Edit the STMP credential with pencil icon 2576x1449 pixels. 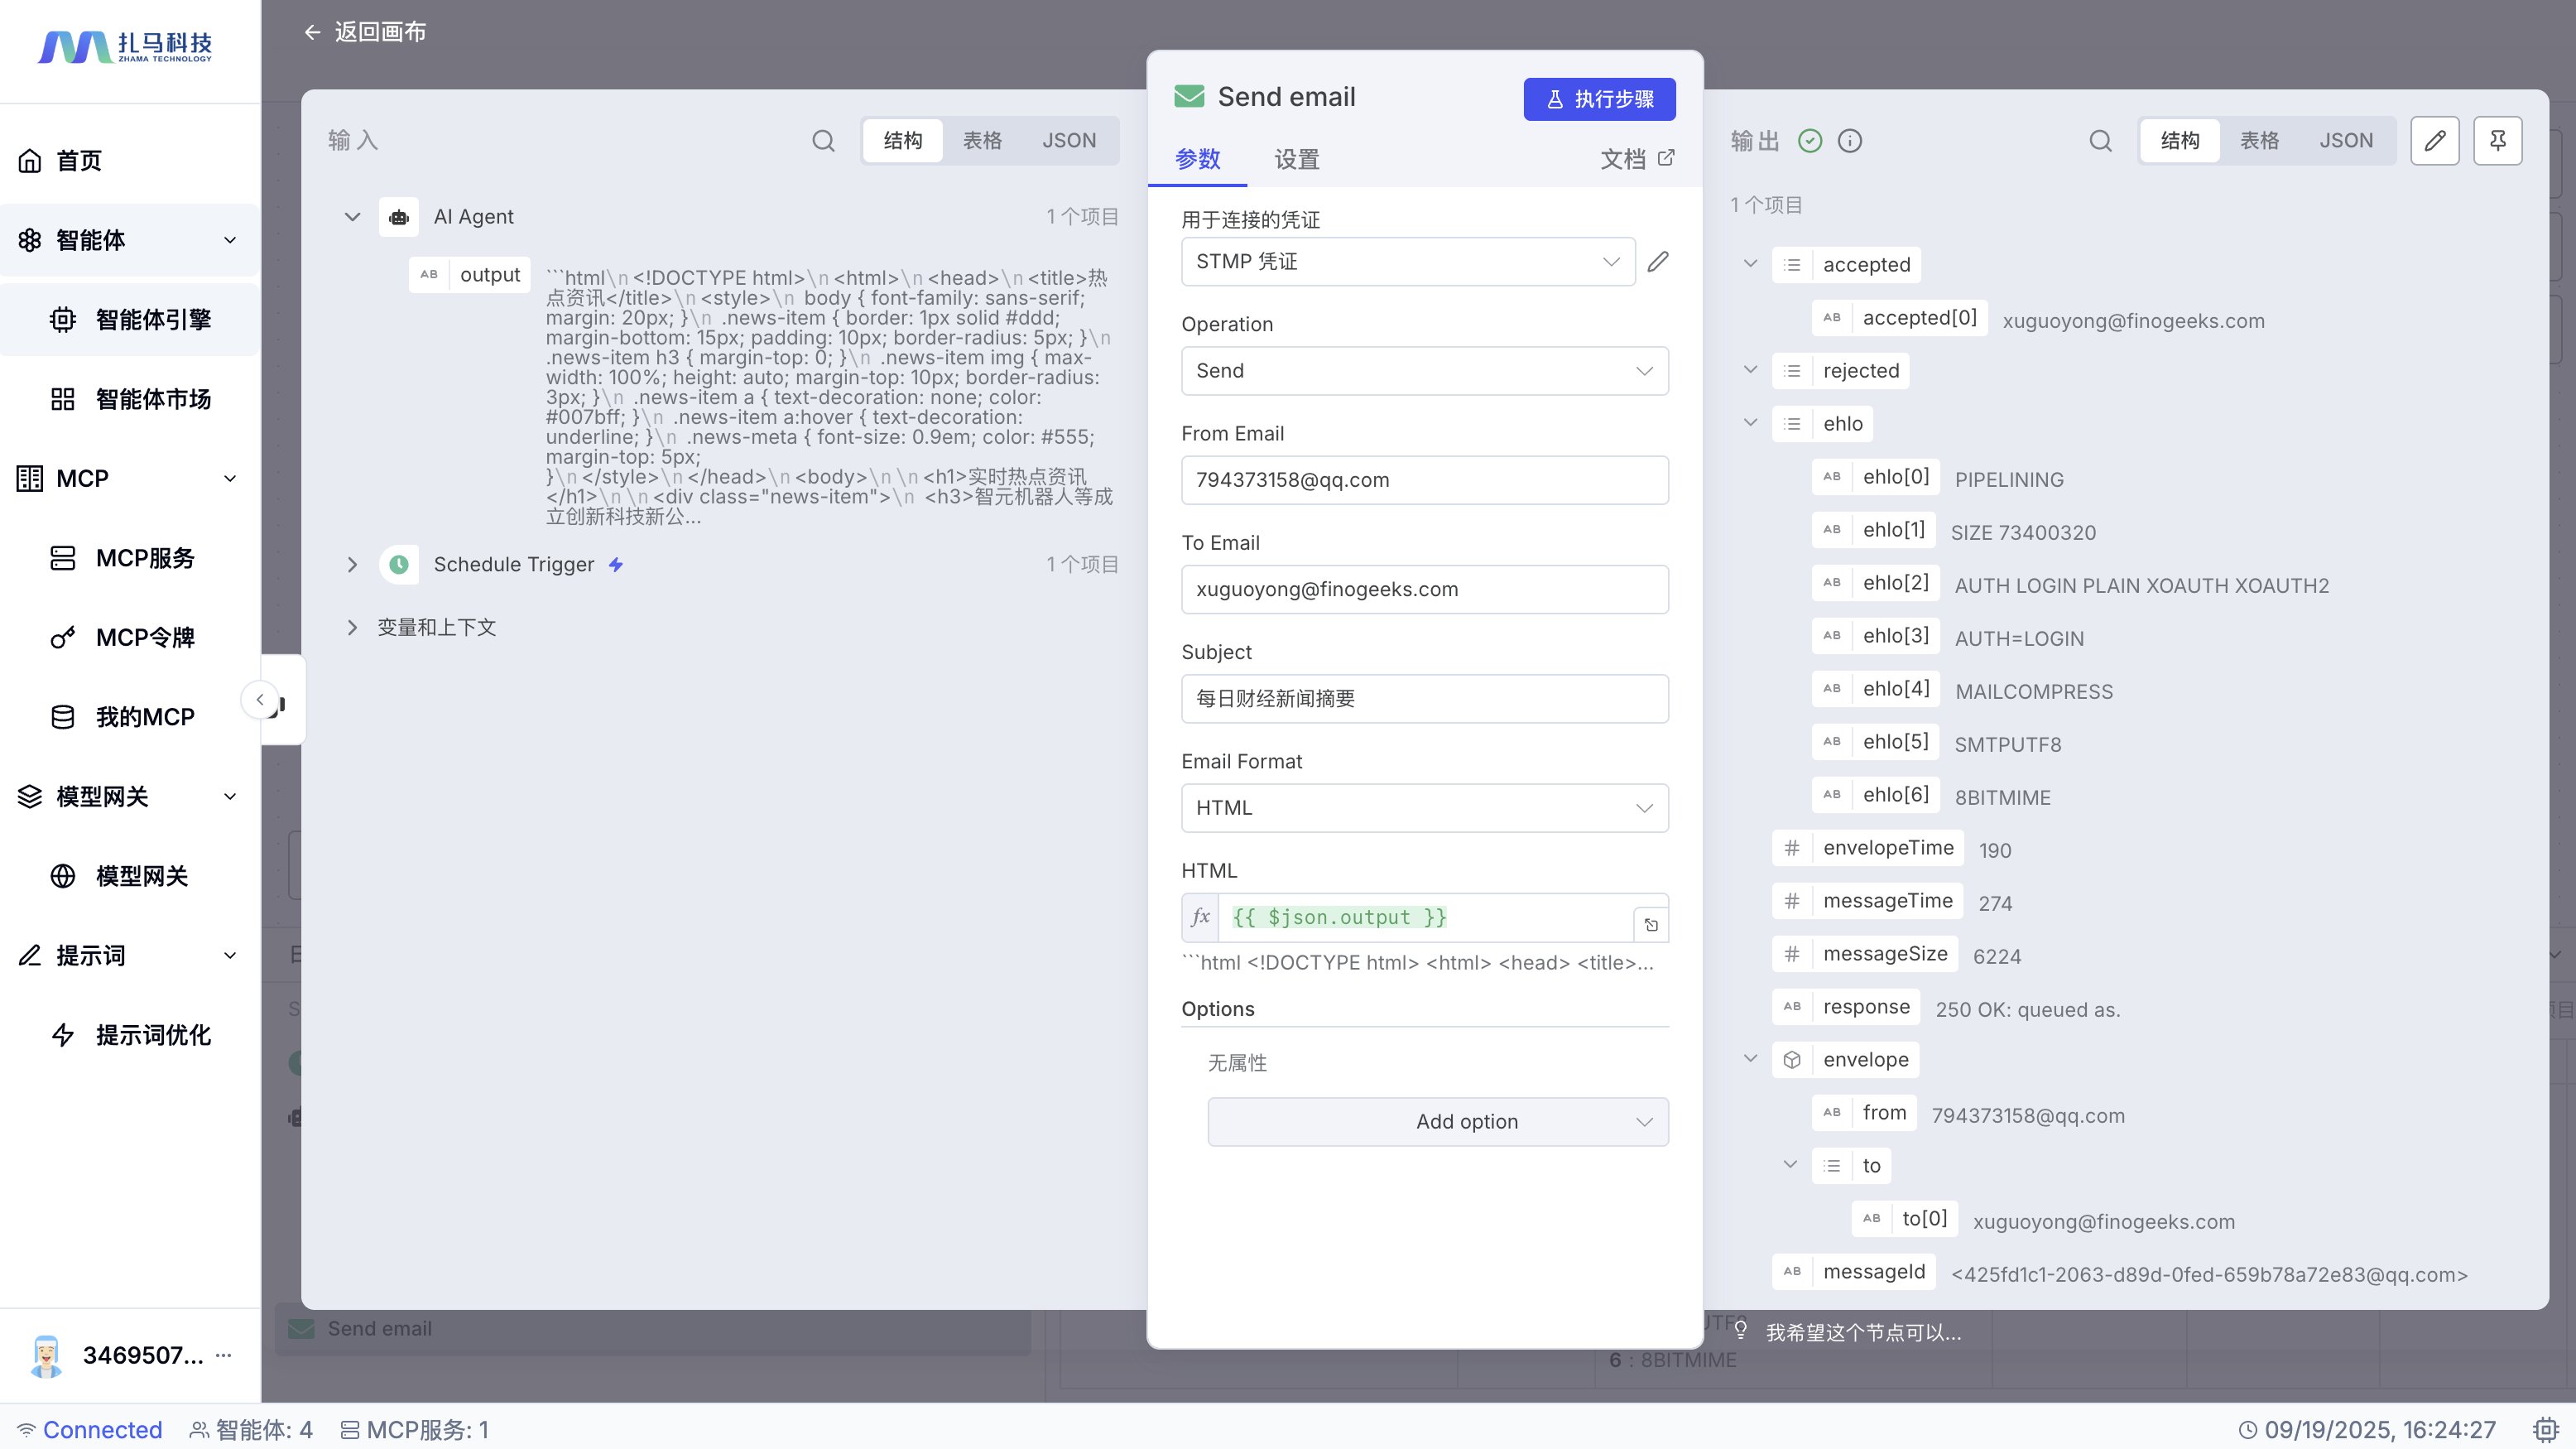[1658, 261]
